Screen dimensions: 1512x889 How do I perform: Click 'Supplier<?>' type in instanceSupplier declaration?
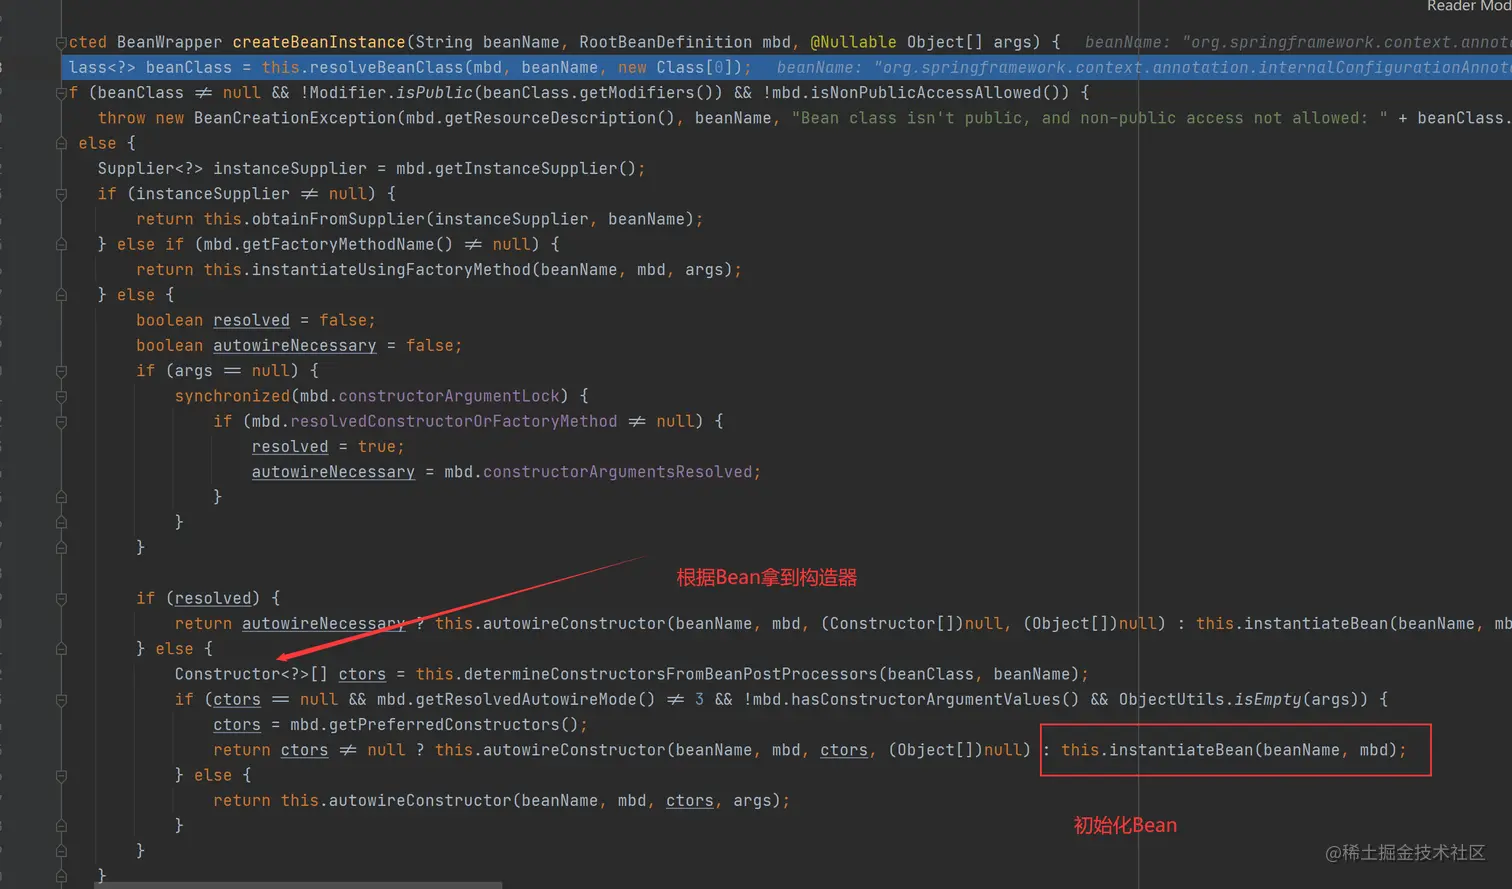(x=150, y=168)
